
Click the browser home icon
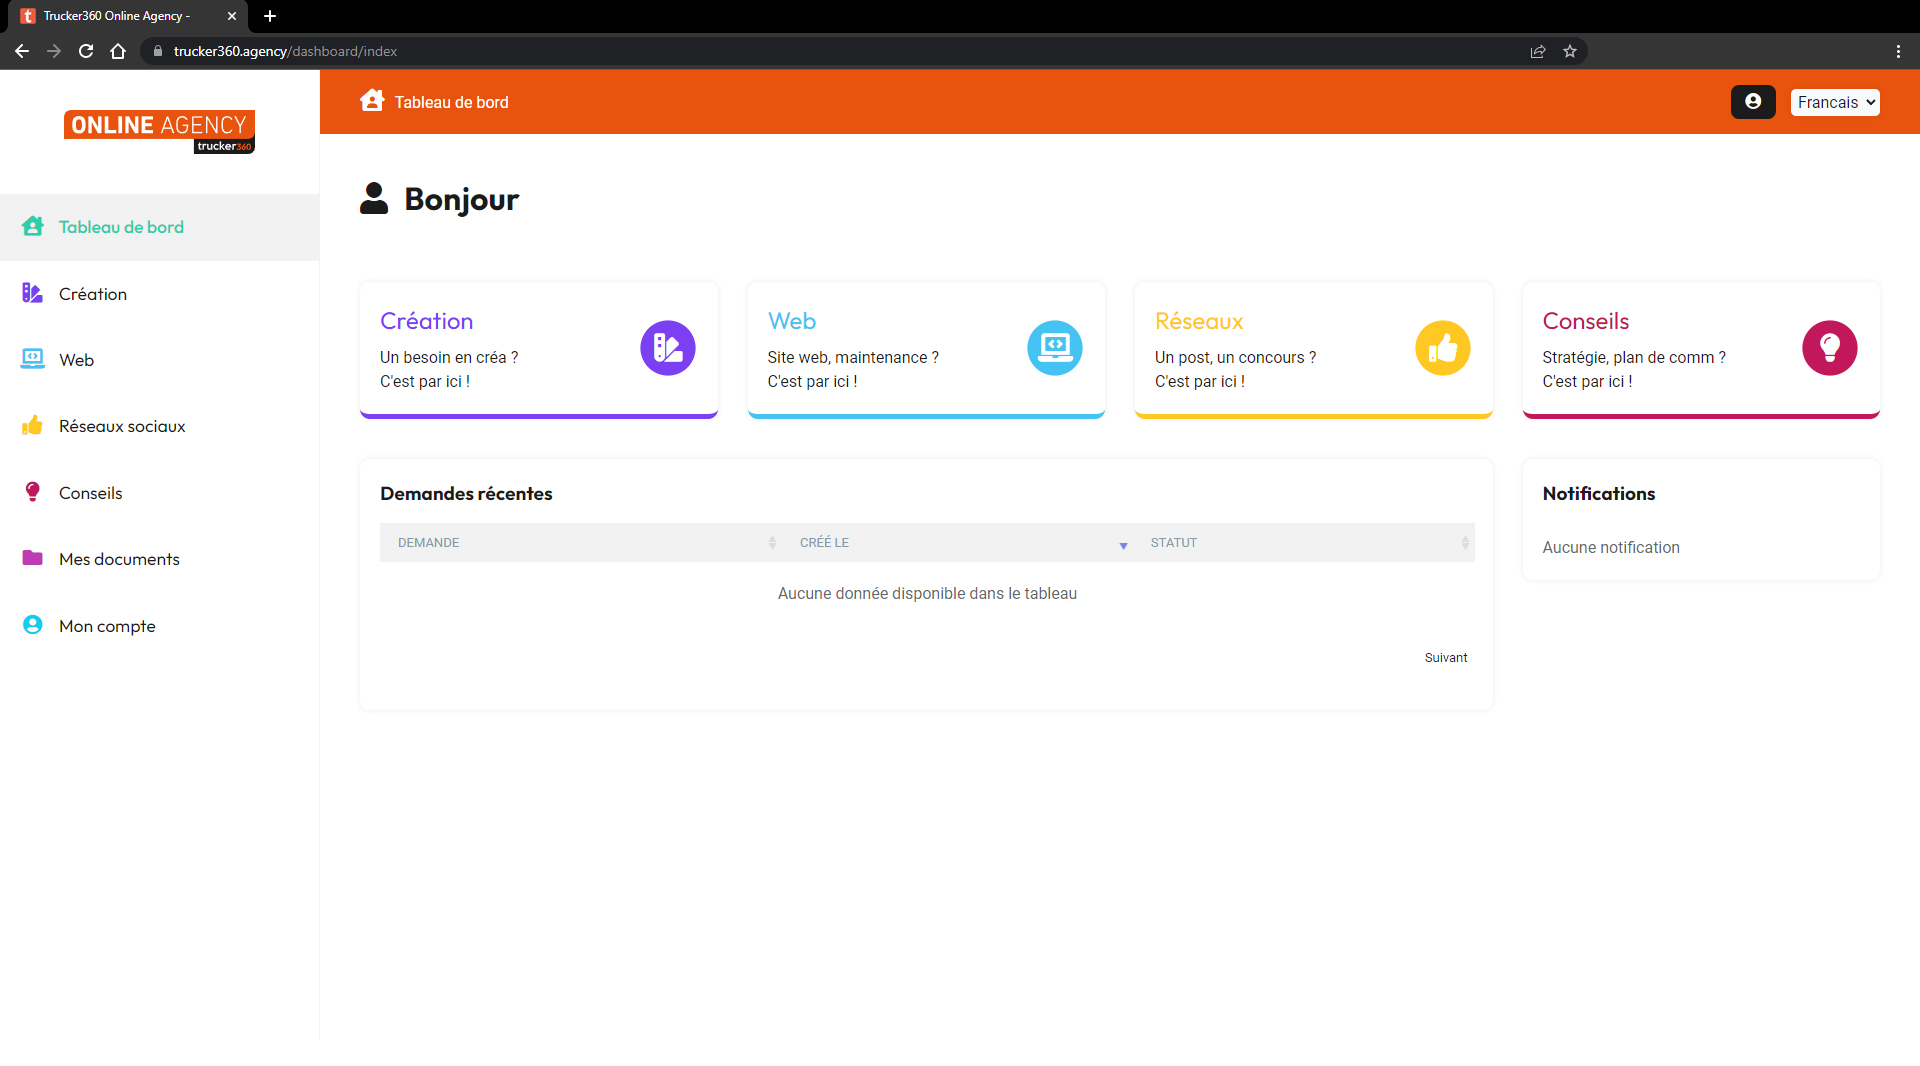[118, 51]
